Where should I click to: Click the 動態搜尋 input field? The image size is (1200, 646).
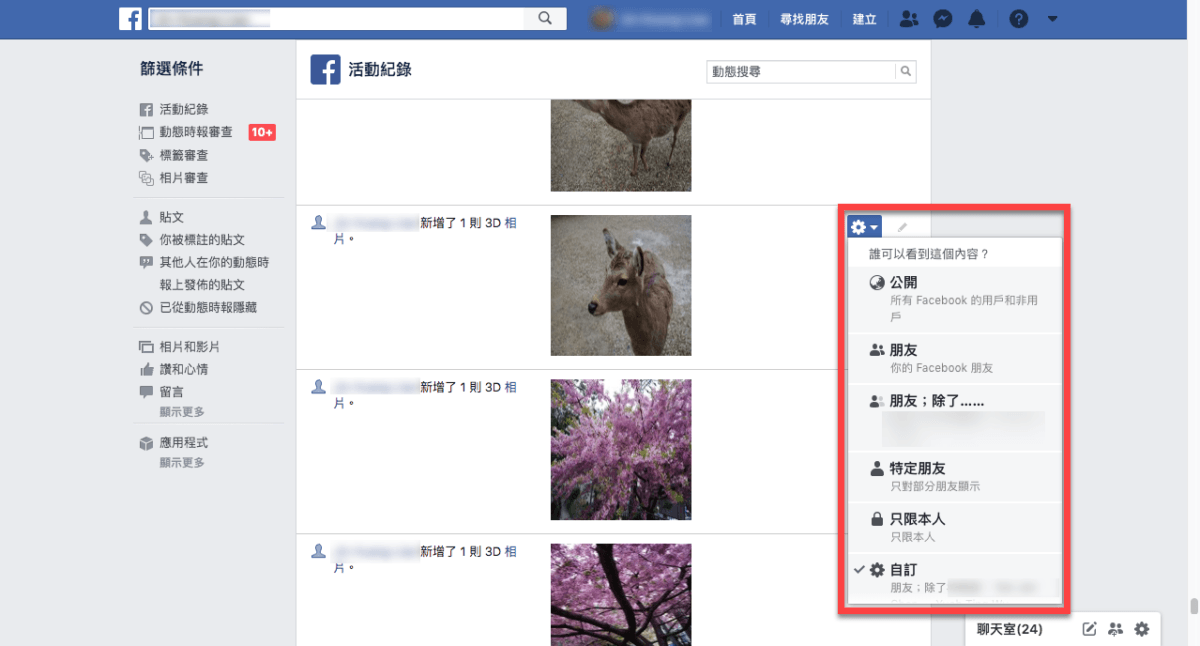801,72
